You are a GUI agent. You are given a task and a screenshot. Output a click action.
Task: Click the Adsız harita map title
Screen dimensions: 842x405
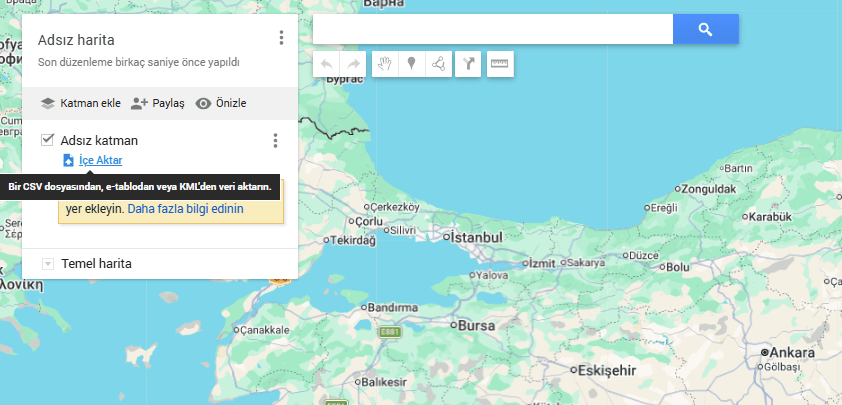tap(76, 41)
